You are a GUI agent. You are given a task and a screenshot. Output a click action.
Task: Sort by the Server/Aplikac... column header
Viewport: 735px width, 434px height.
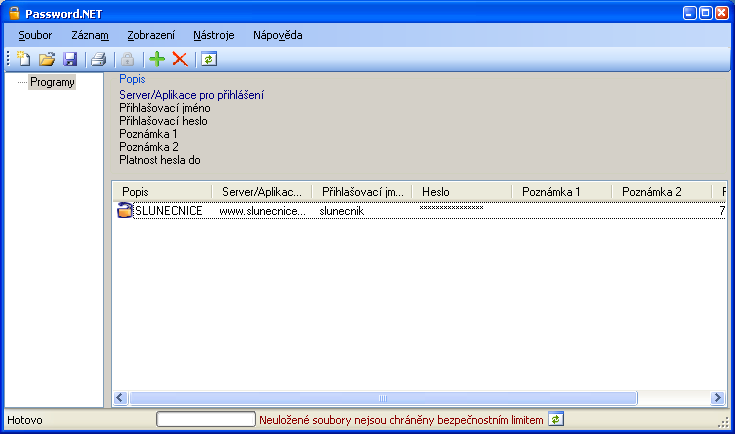(262, 192)
